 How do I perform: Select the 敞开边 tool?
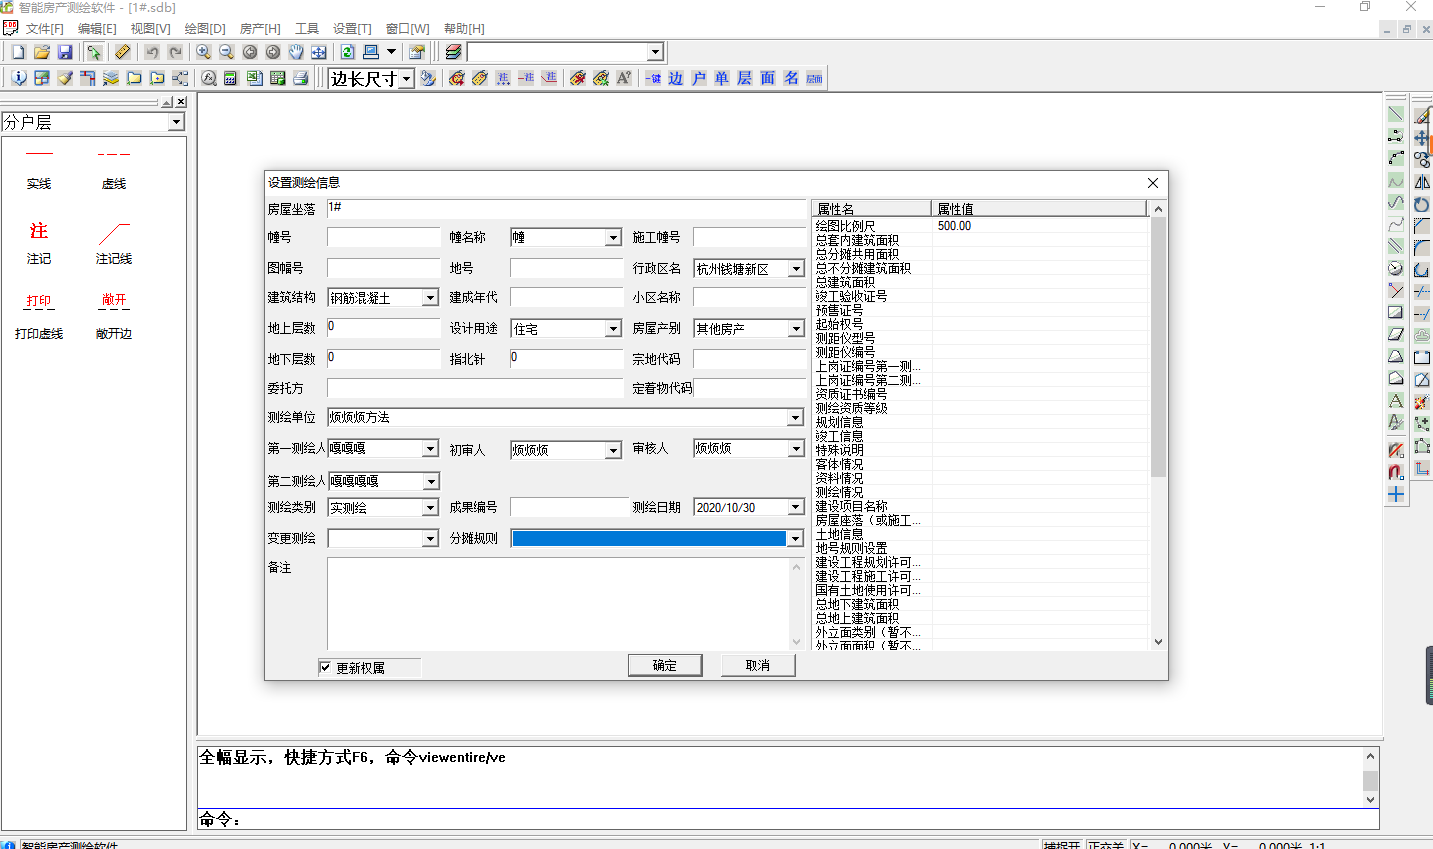(114, 317)
